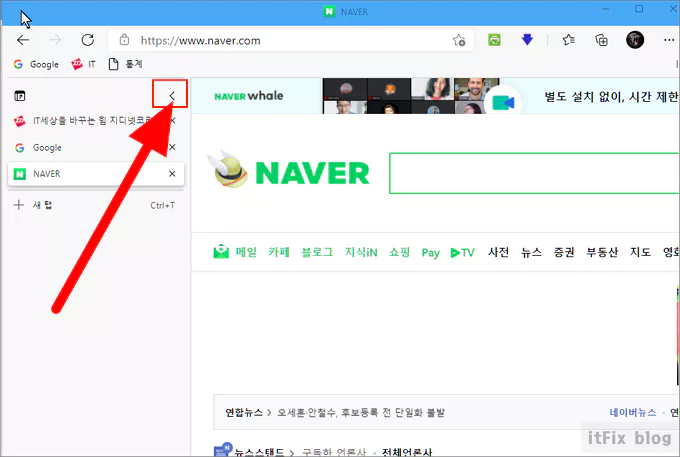Toggle the vertical tabs icon in the sidebar
The image size is (680, 457).
coord(20,96)
